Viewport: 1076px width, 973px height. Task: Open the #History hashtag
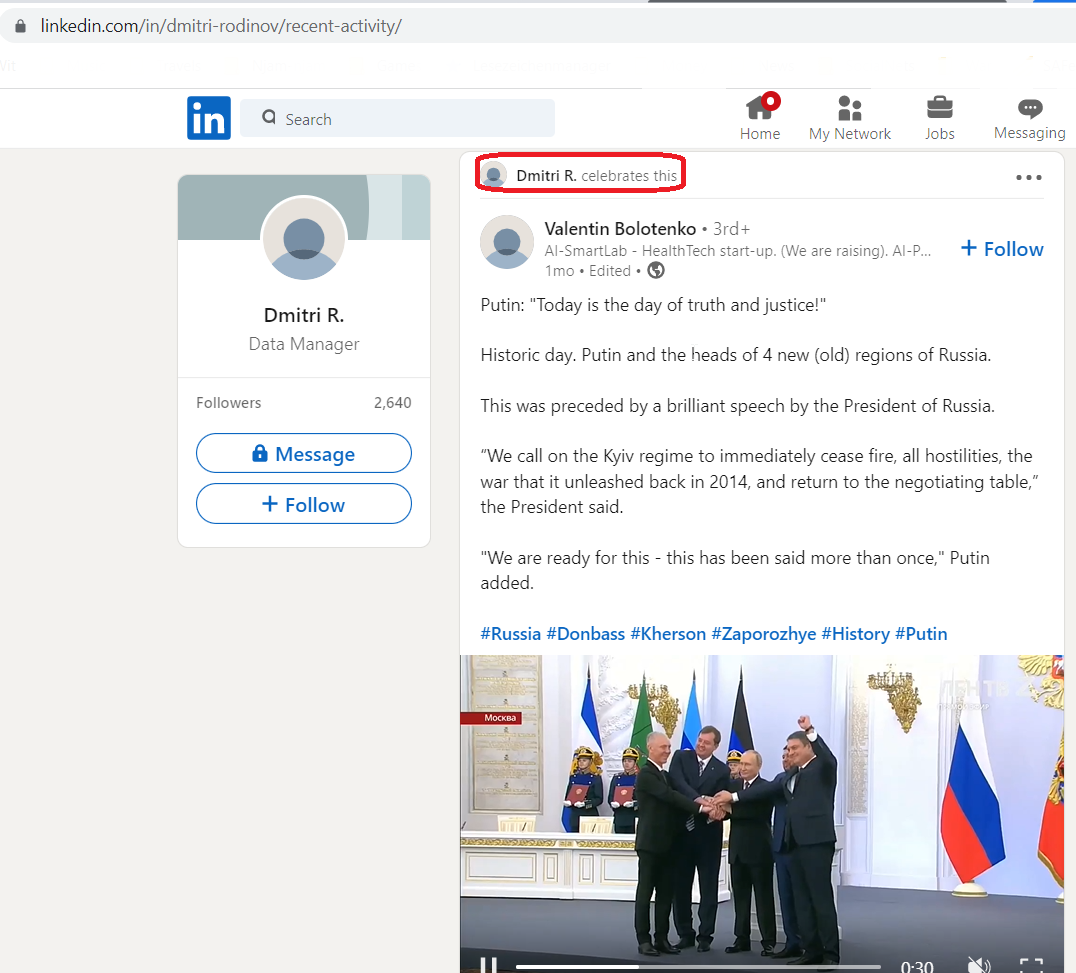point(855,633)
